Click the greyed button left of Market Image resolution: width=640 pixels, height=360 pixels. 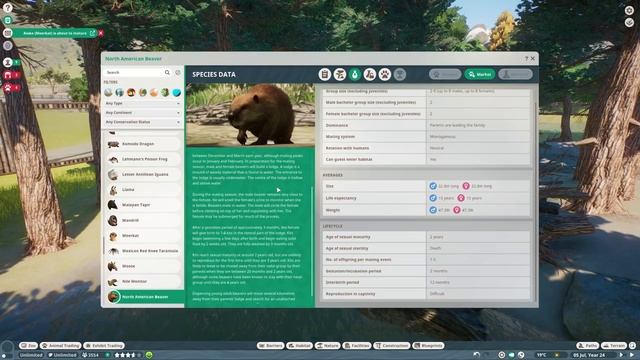[x=445, y=74]
